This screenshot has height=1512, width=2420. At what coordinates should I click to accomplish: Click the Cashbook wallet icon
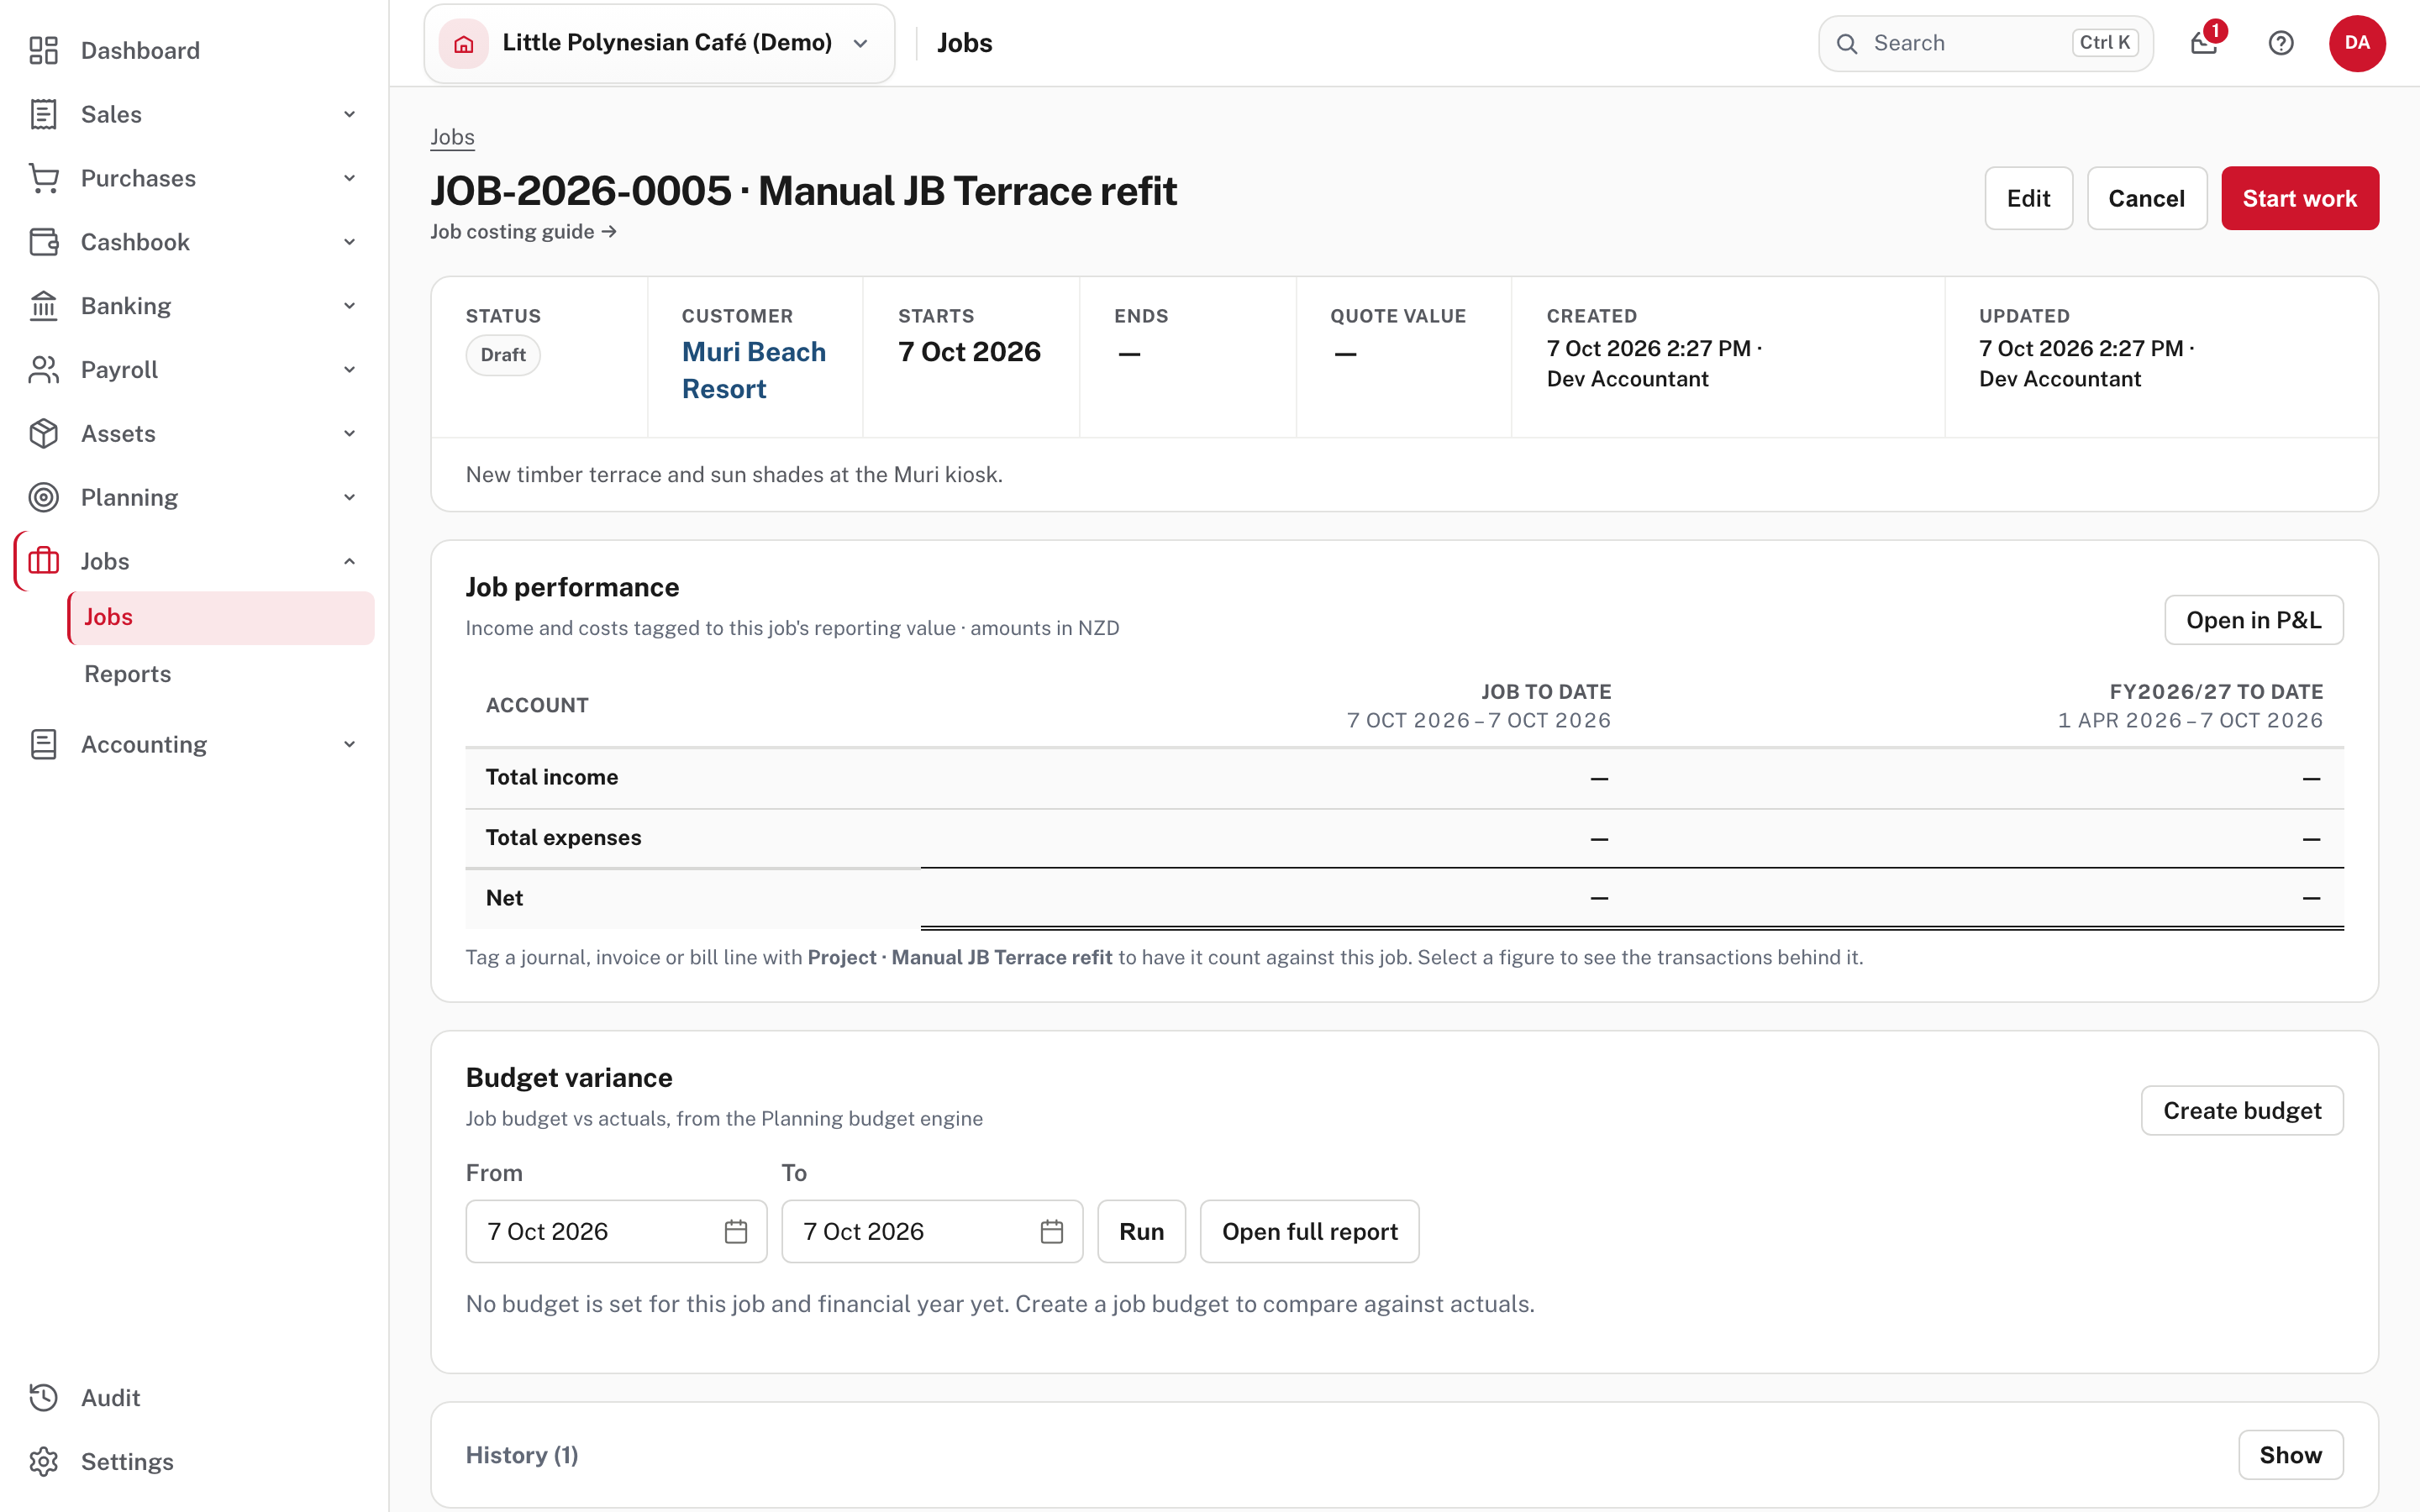pos(43,242)
